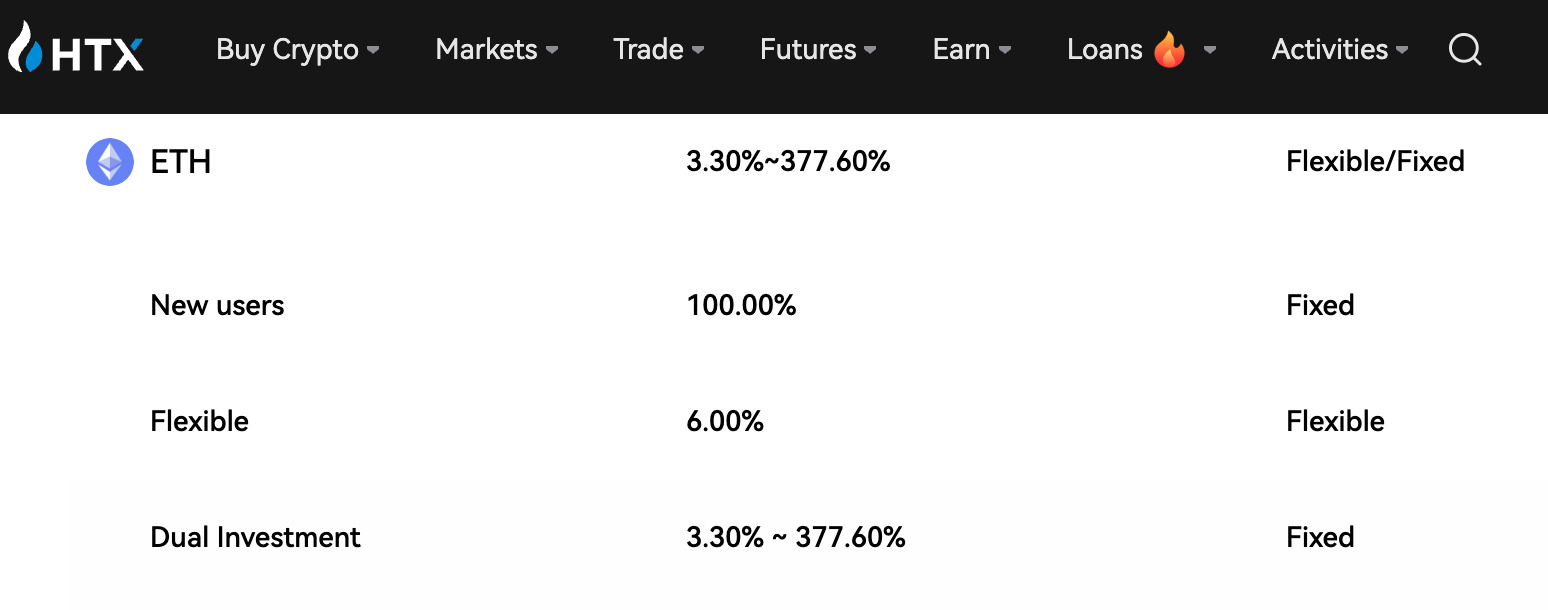Click the flame icon beside Loans
The height and width of the screenshot is (610, 1548).
(1170, 47)
